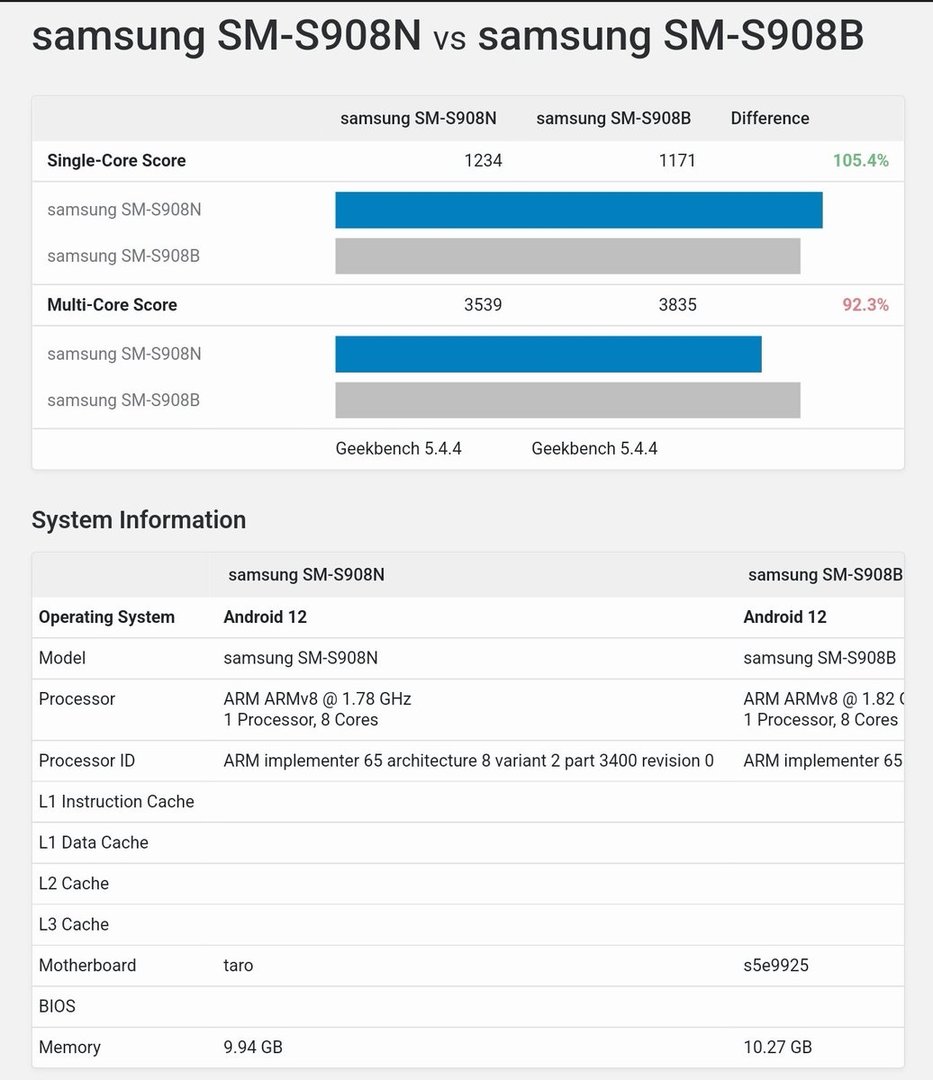Screen dimensions: 933x1080
Task: Click the Operating System row label
Action: tap(107, 617)
